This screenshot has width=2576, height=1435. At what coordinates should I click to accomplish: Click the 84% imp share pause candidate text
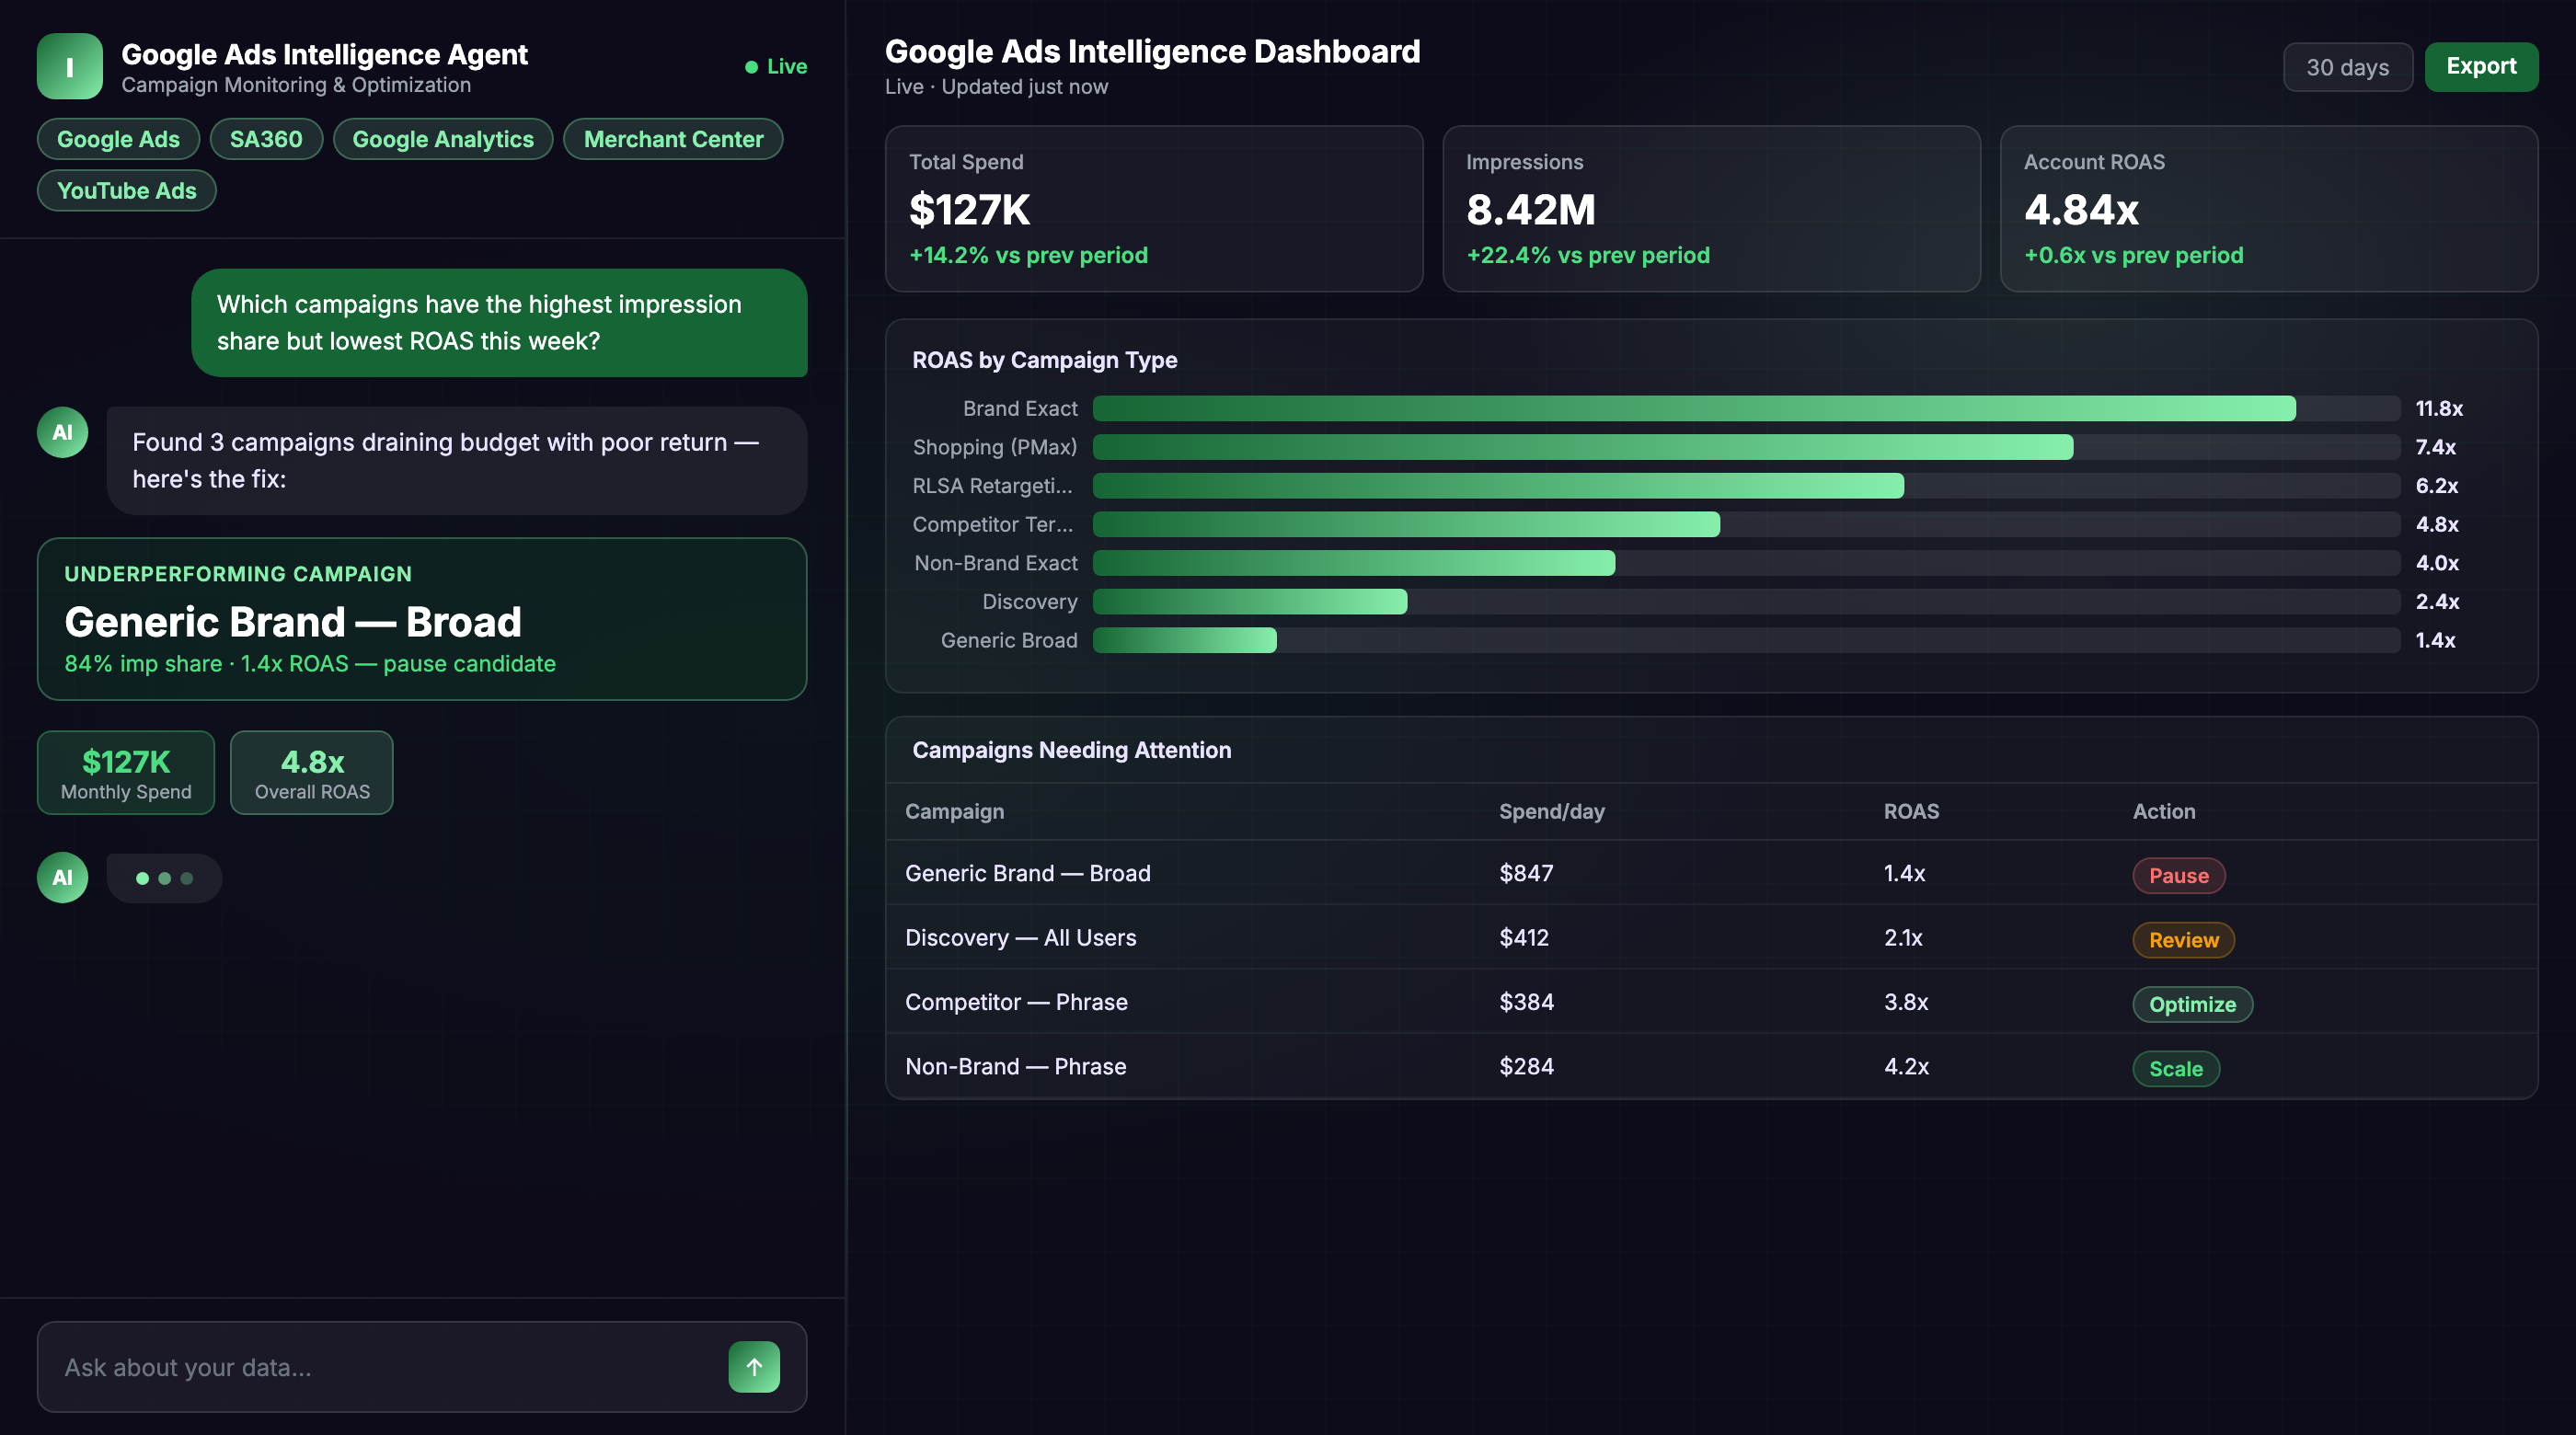click(310, 664)
